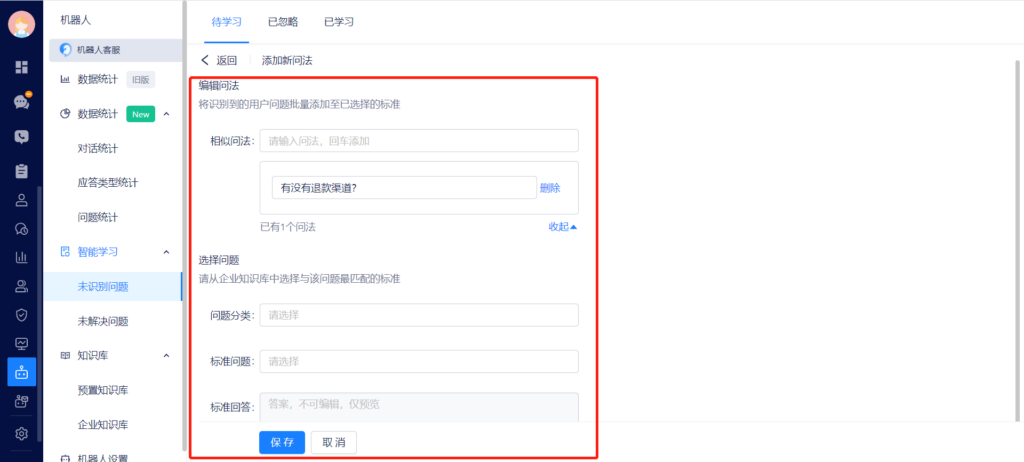Open the phone call icon in the sidebar
Screen dimensions: 1024x462
tap(22, 137)
